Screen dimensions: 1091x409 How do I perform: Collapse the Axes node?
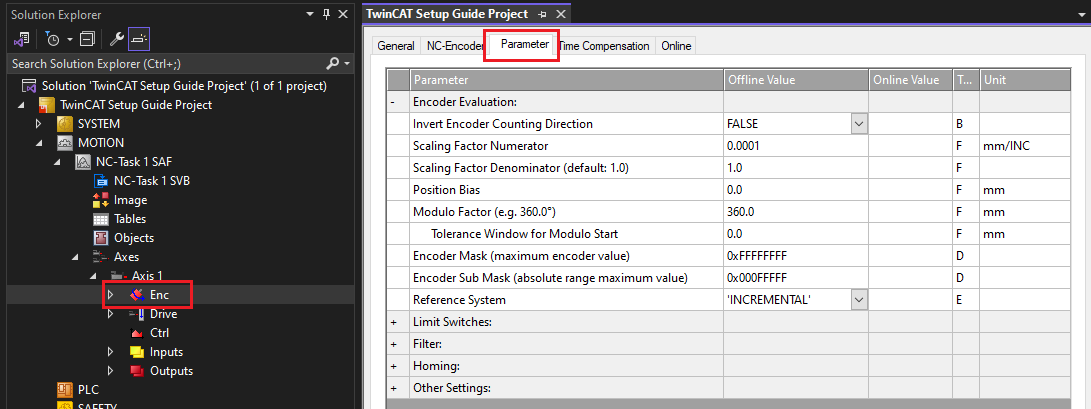(x=75, y=257)
